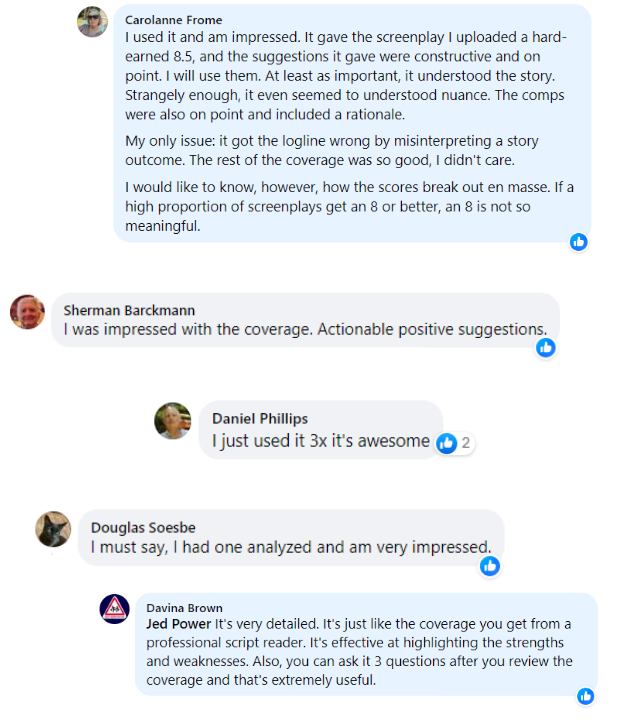Click the like reaction on Carolanne Frome's comment

[x=578, y=242]
